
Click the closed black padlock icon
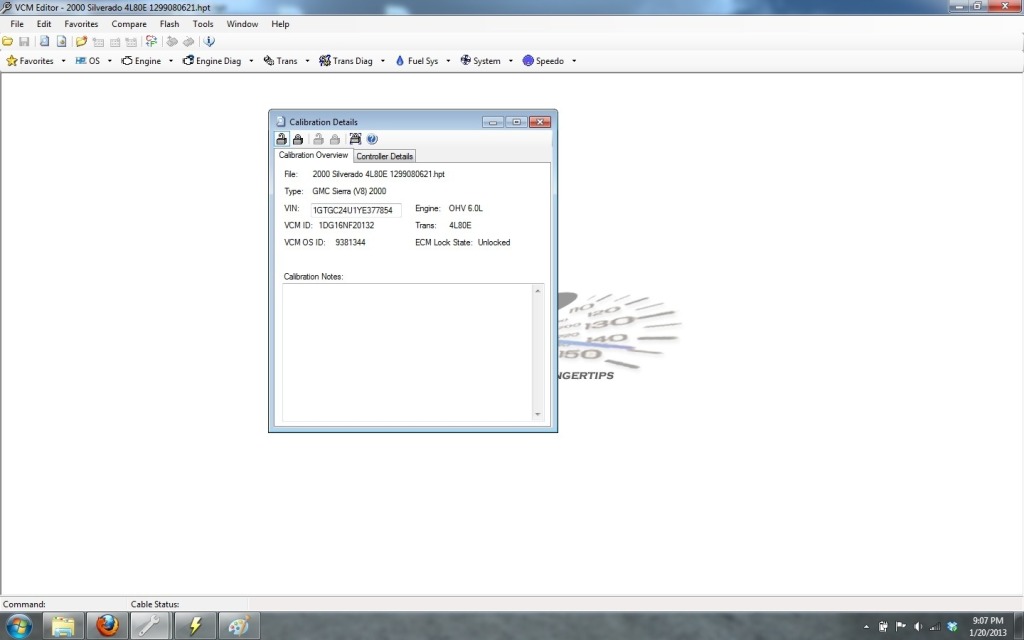298,139
